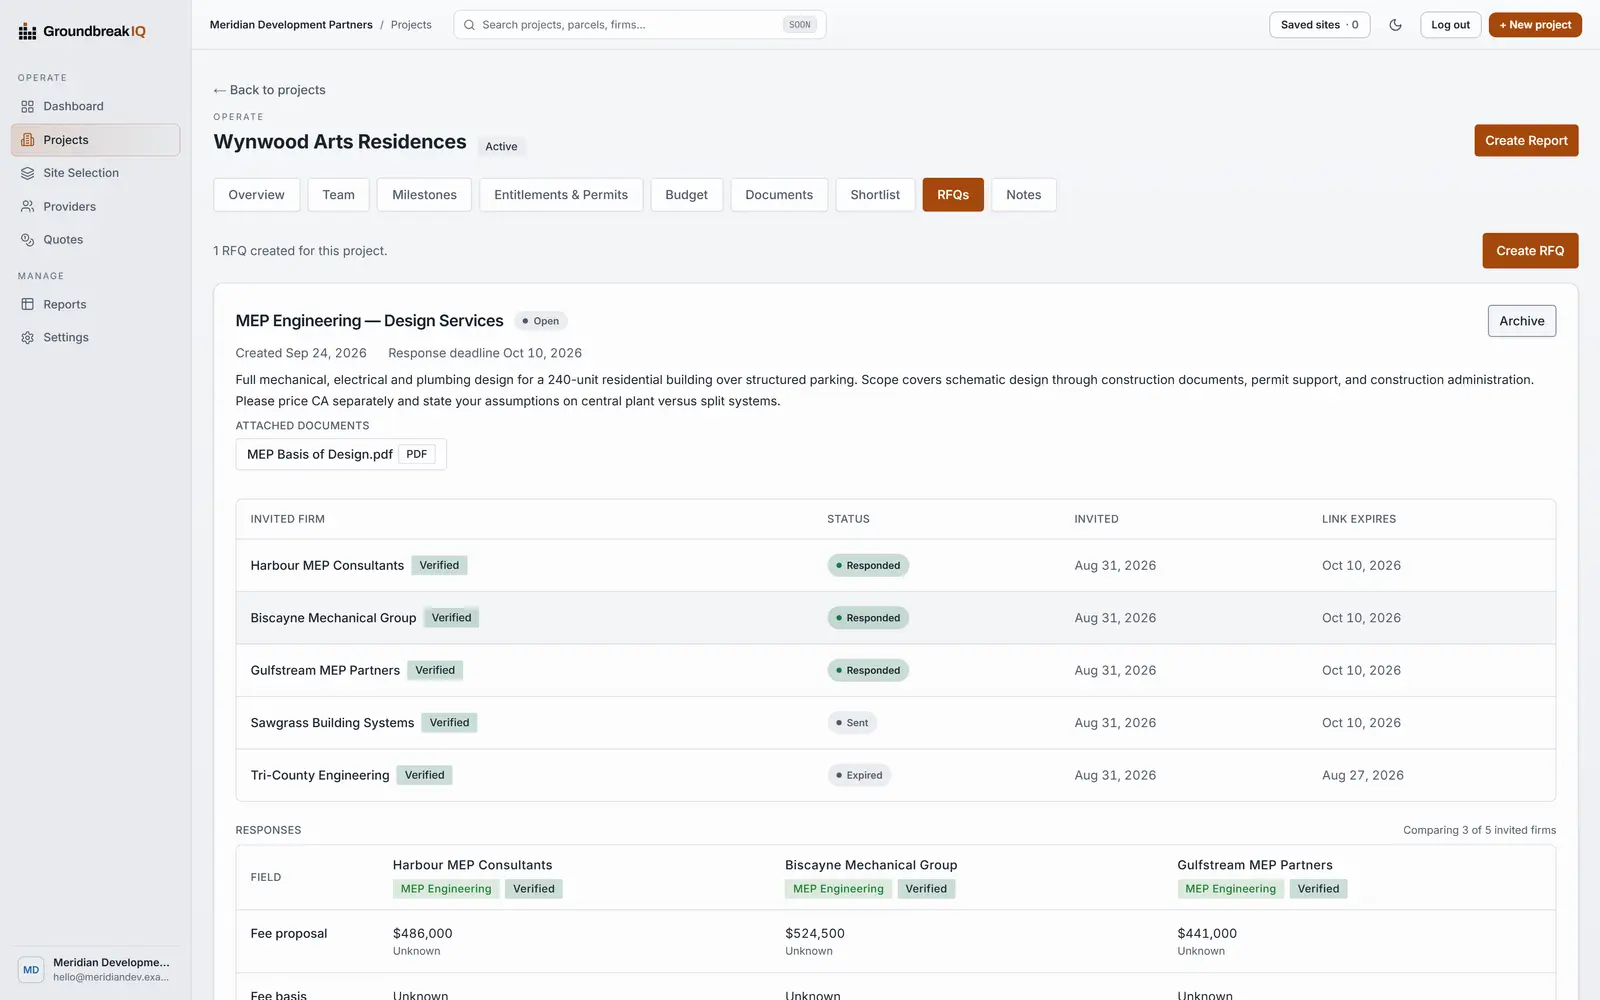Click Gulfstream MEP Partners in invited firms

point(325,671)
